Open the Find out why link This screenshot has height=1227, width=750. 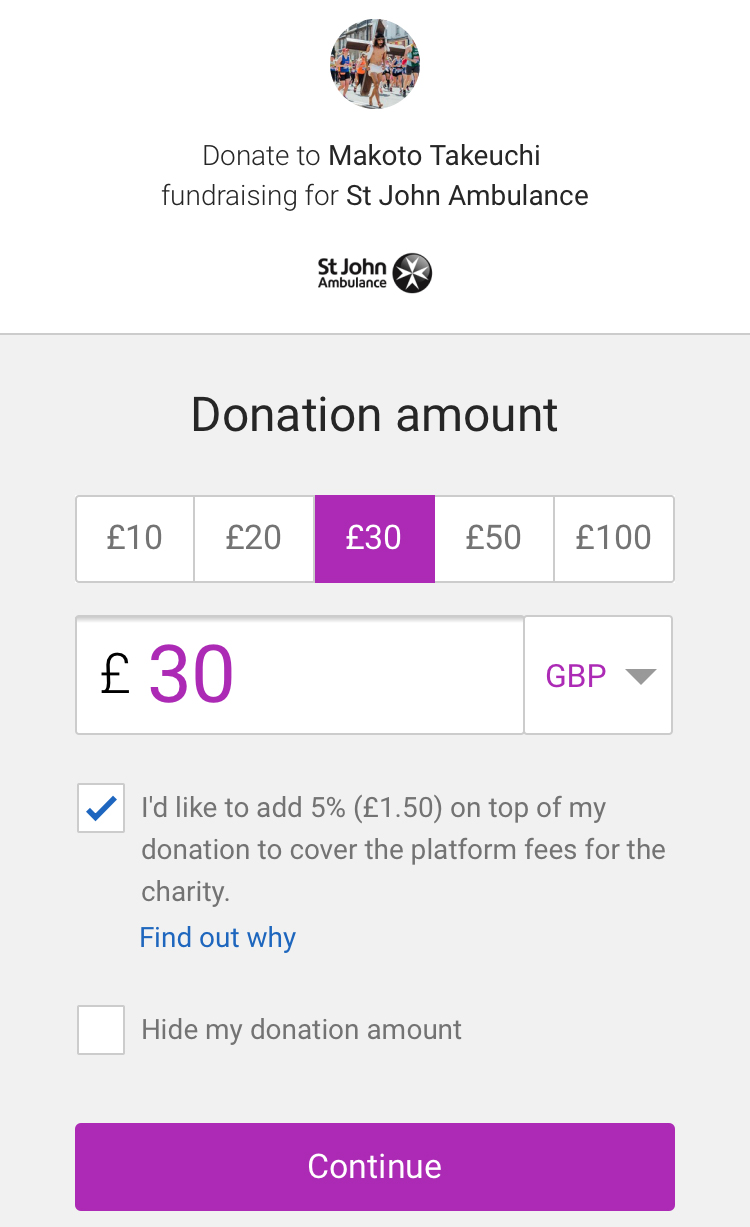[218, 938]
